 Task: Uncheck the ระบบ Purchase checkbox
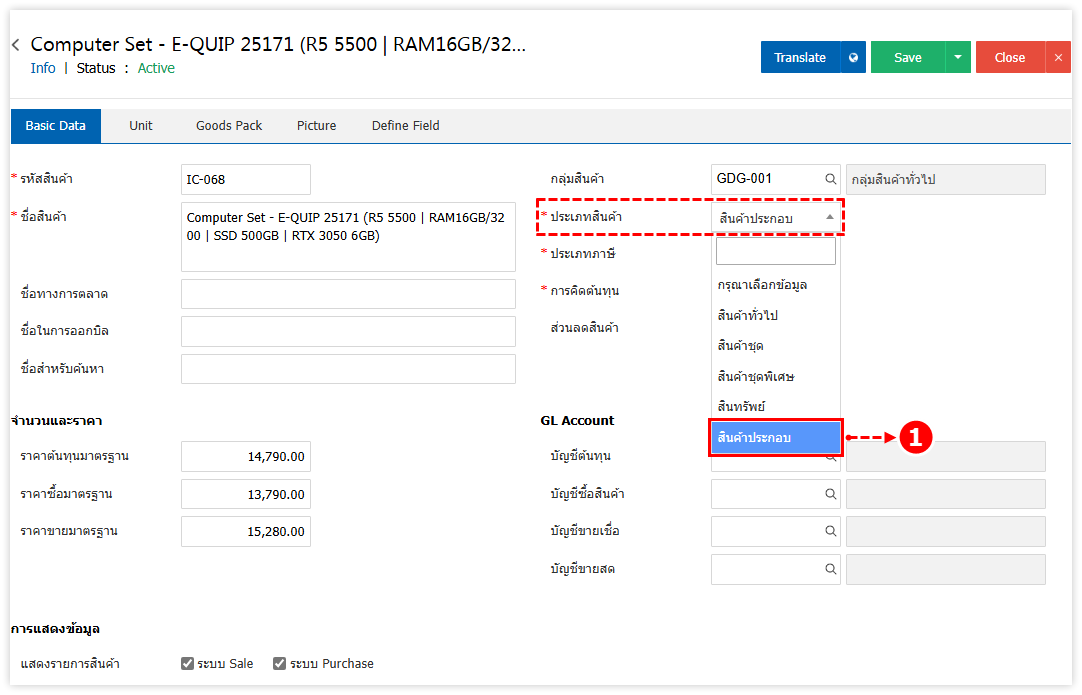point(279,664)
